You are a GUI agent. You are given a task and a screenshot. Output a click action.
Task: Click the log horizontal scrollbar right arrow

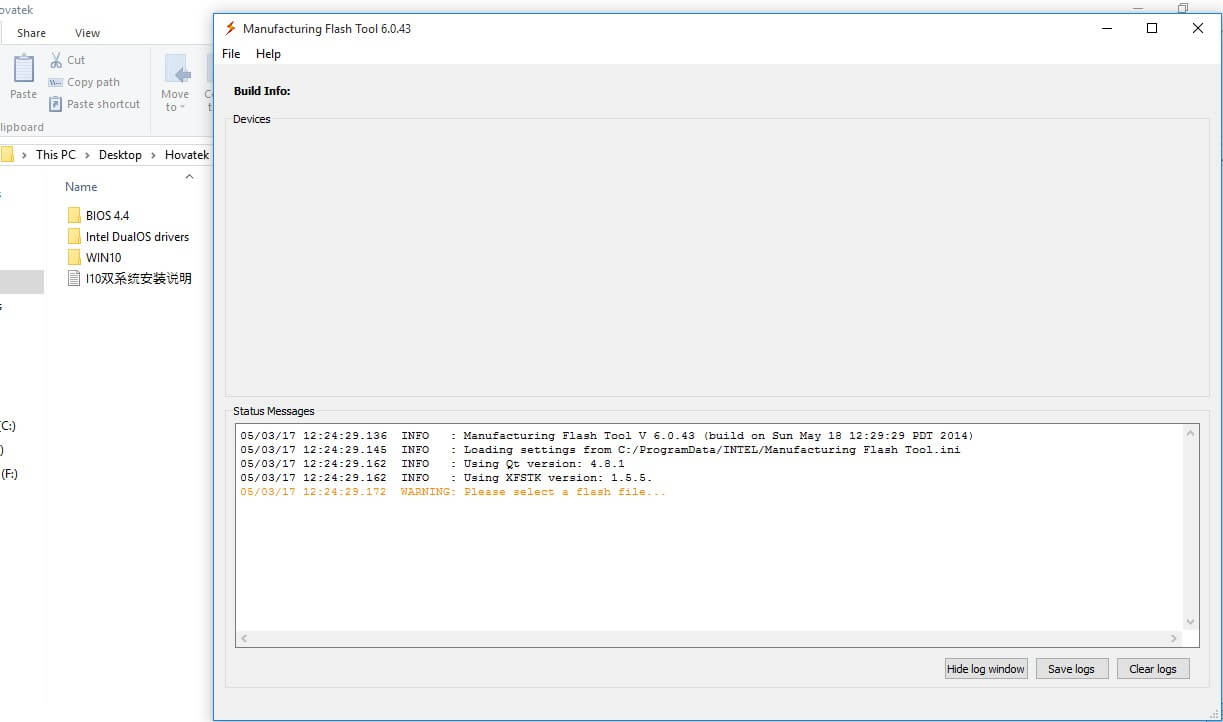coord(1174,638)
